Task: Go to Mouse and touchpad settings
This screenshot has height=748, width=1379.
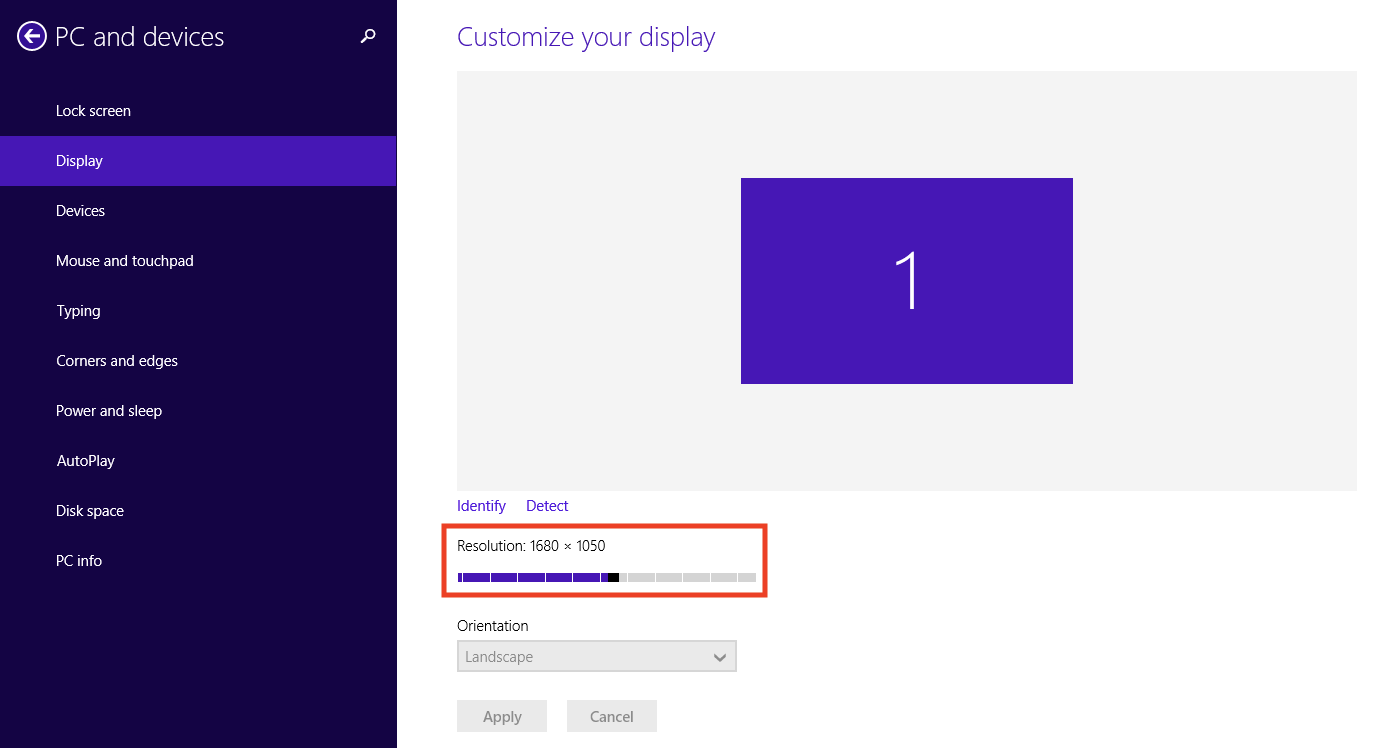Action: (124, 260)
